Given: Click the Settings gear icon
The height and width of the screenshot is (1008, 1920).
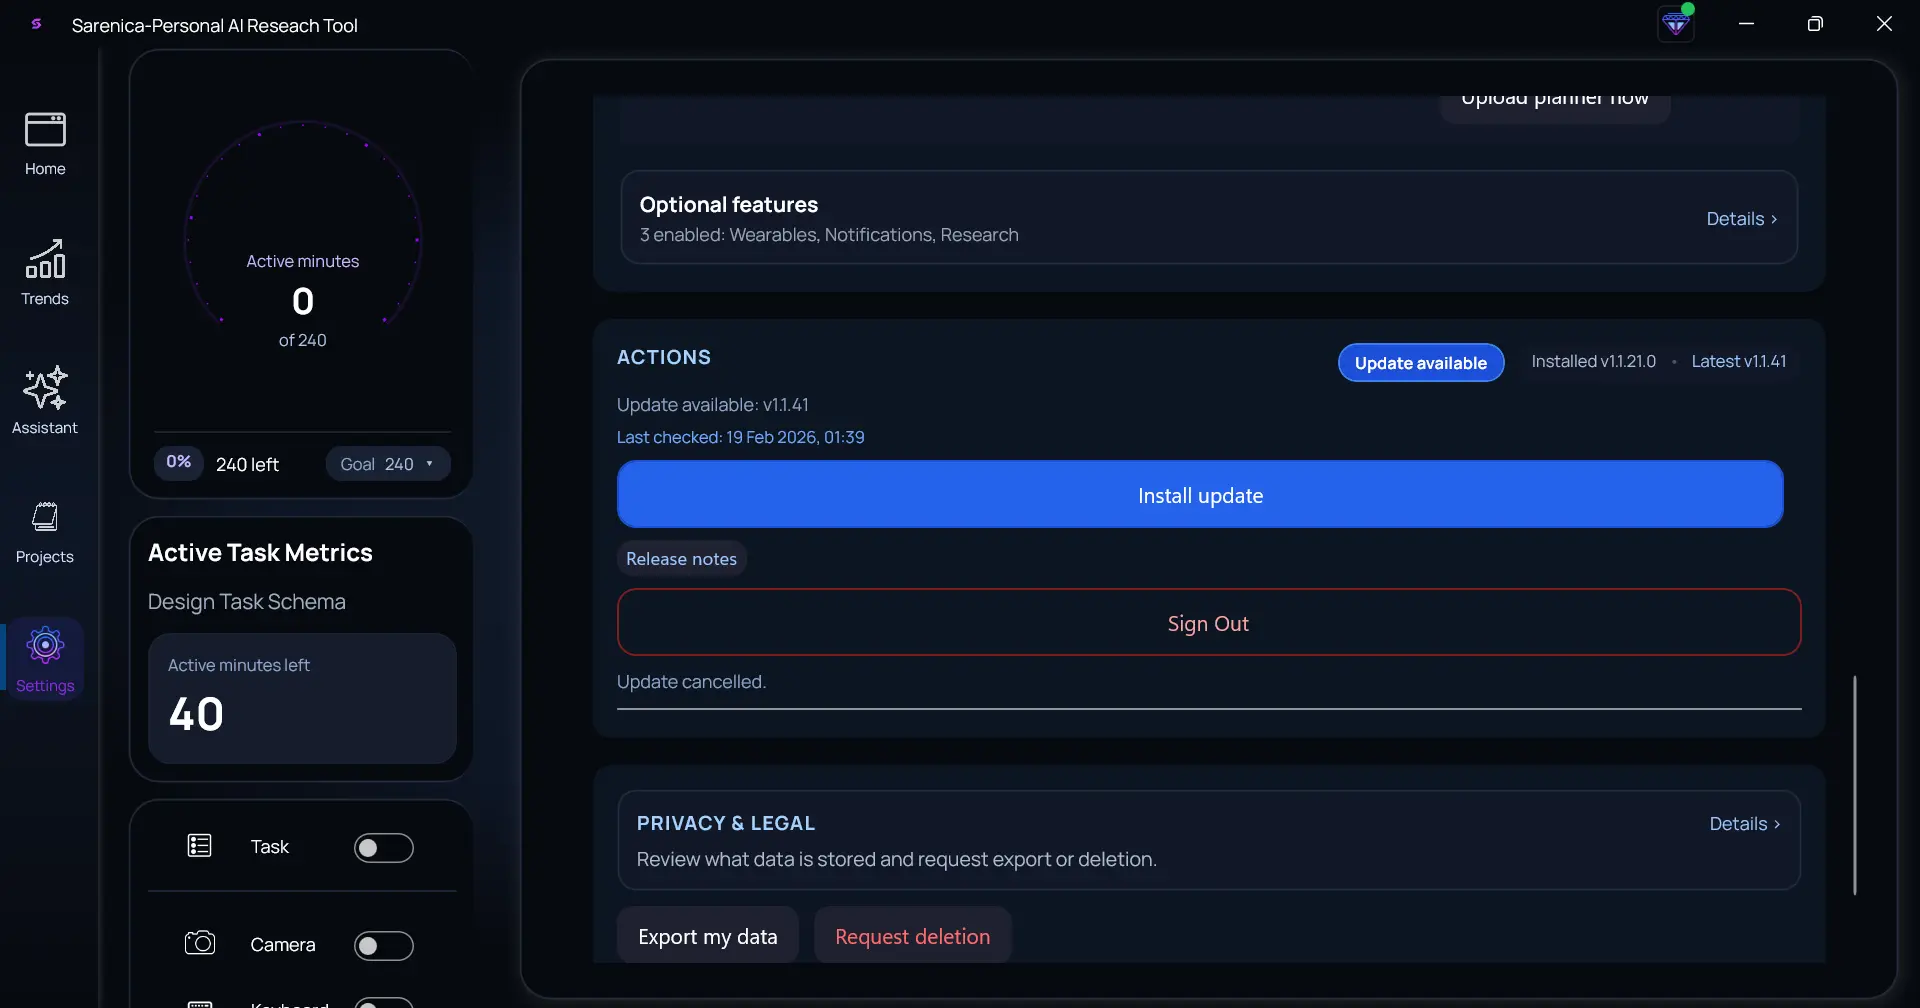Looking at the screenshot, I should click(45, 645).
